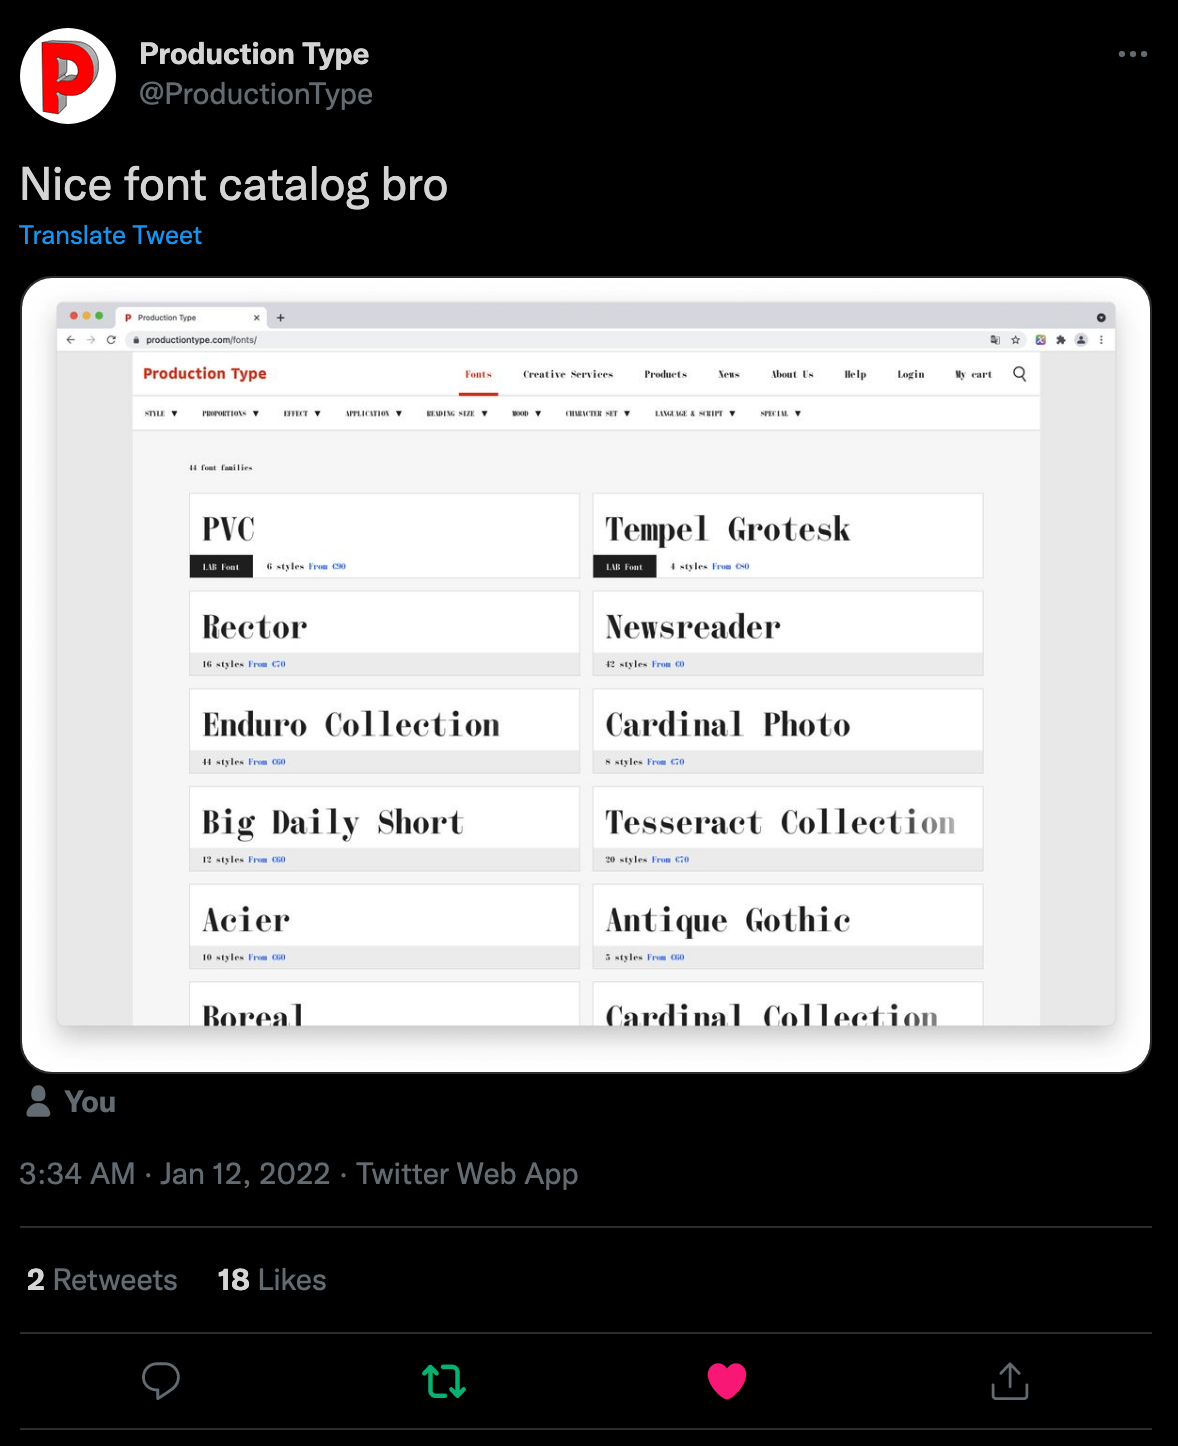1178x1446 pixels.
Task: Open the browser three-dot menu
Action: (1101, 340)
